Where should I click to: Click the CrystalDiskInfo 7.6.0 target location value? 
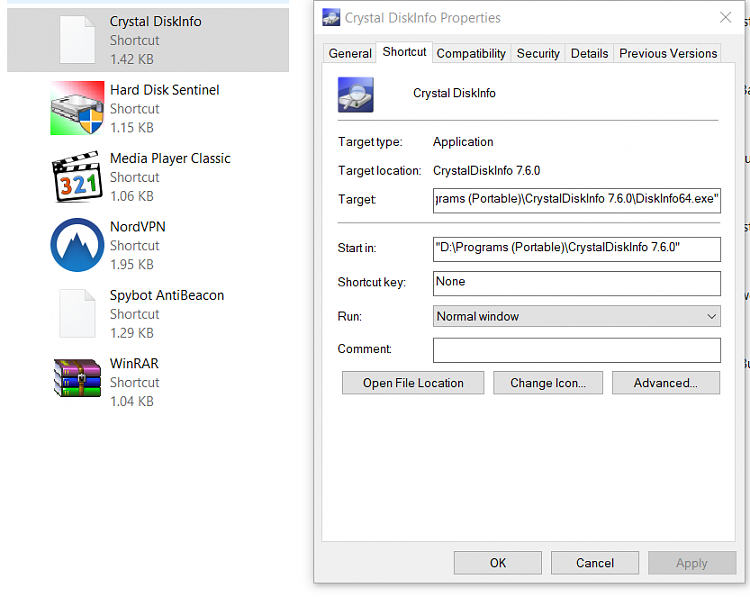tap(486, 171)
